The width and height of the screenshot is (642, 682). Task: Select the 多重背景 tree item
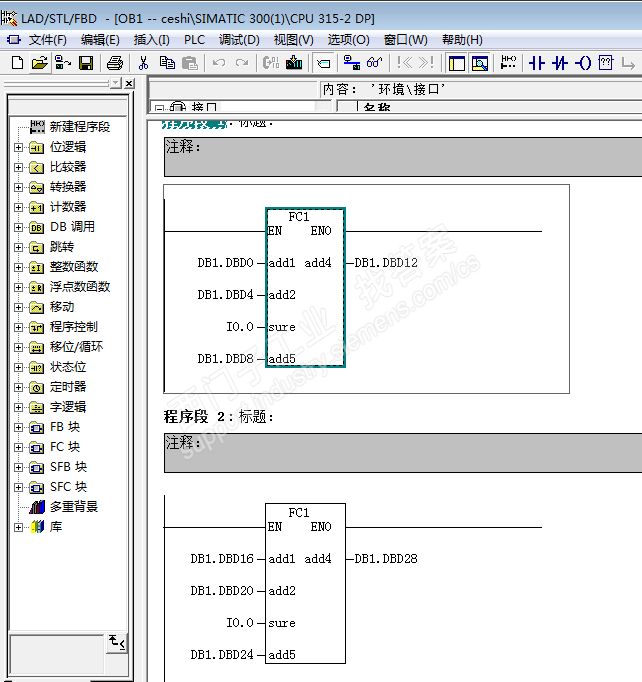click(74, 507)
